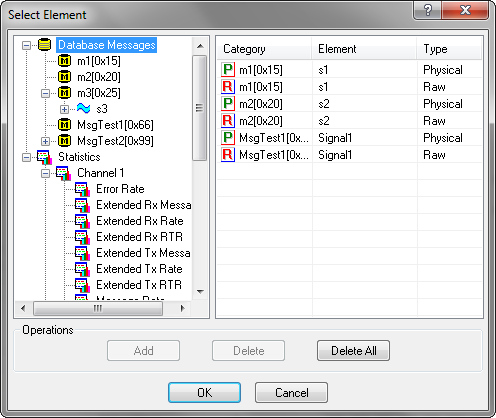Click the tree scroll left arrow
The image size is (496, 418).
(23, 308)
